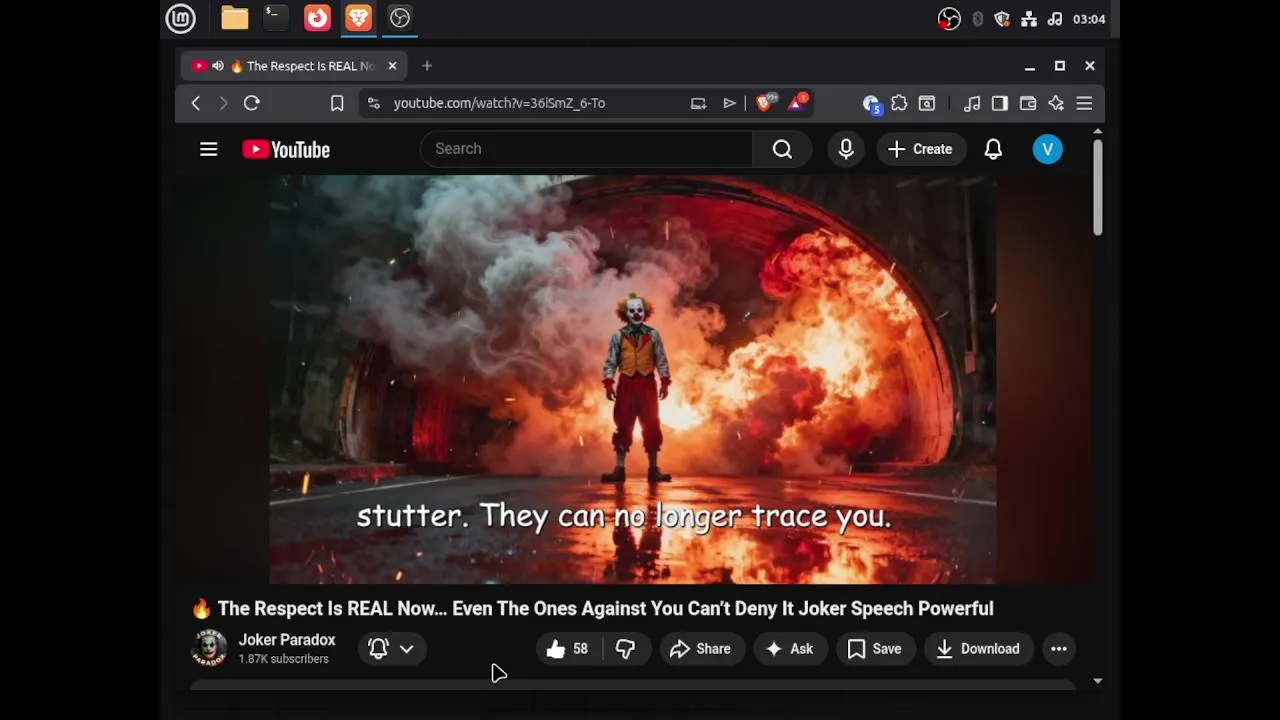Open the 03:04 clock calendar

(1088, 19)
